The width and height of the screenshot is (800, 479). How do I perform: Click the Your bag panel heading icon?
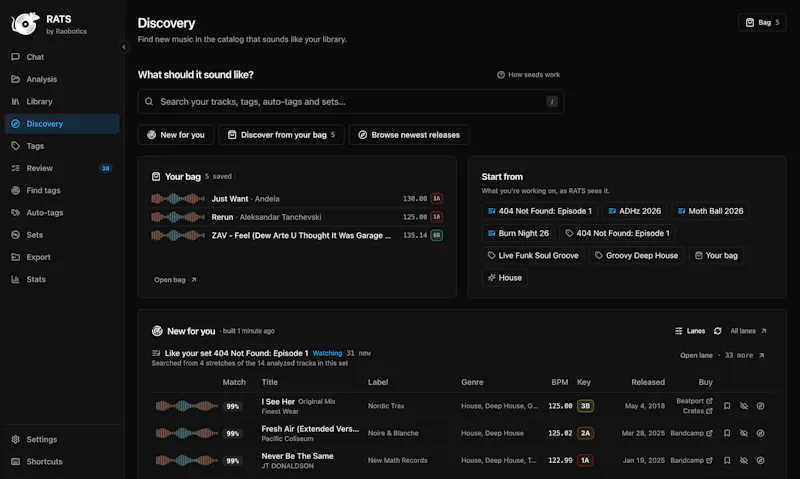click(x=156, y=177)
